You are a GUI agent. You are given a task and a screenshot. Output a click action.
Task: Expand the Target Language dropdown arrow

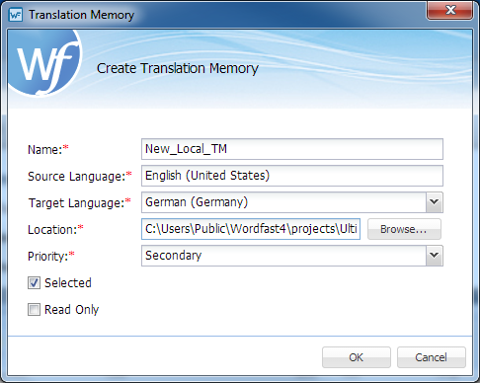(434, 202)
